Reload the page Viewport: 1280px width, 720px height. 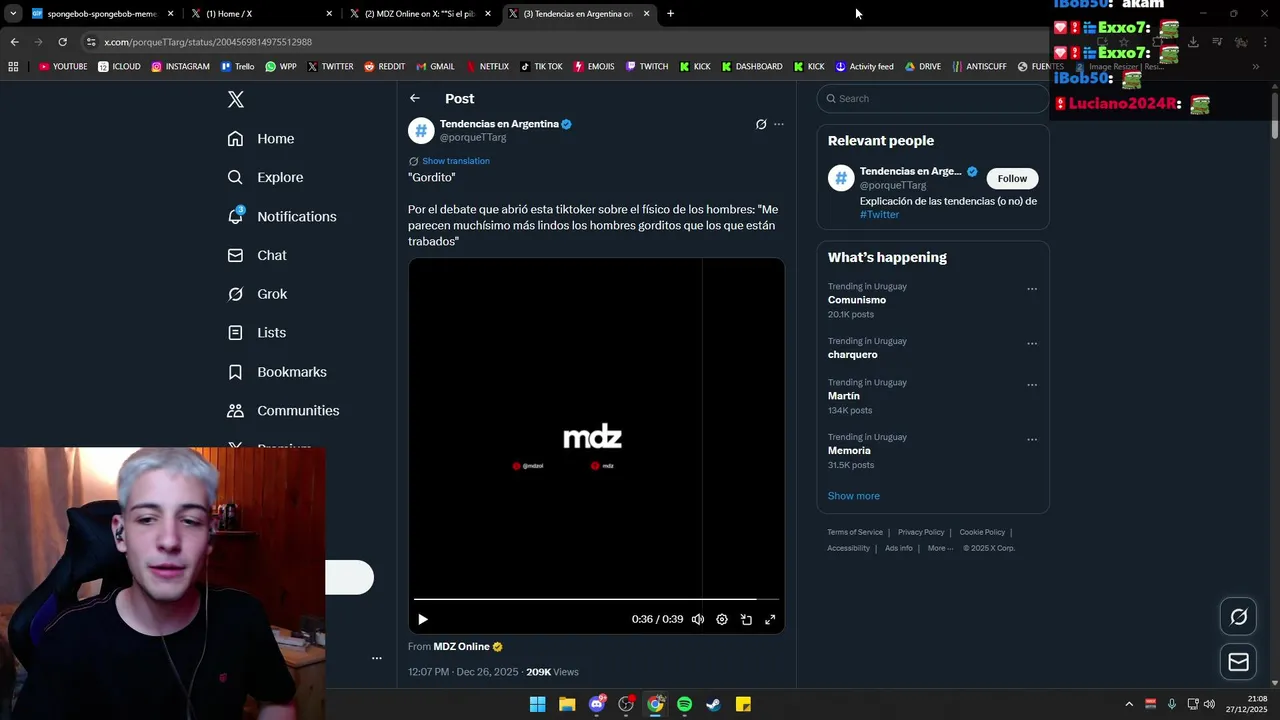[62, 42]
